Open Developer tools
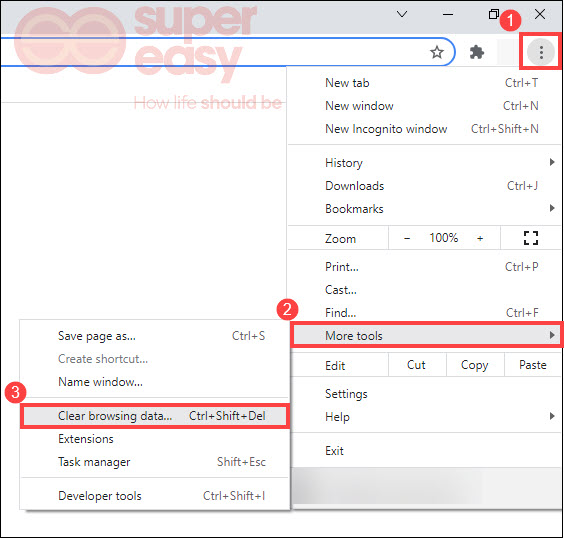Screen dimensions: 564x538 click(155, 496)
